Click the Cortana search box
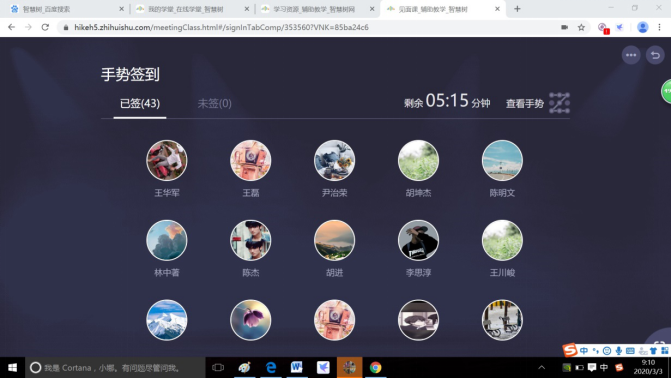Viewport: 671px width, 378px height. (x=116, y=368)
